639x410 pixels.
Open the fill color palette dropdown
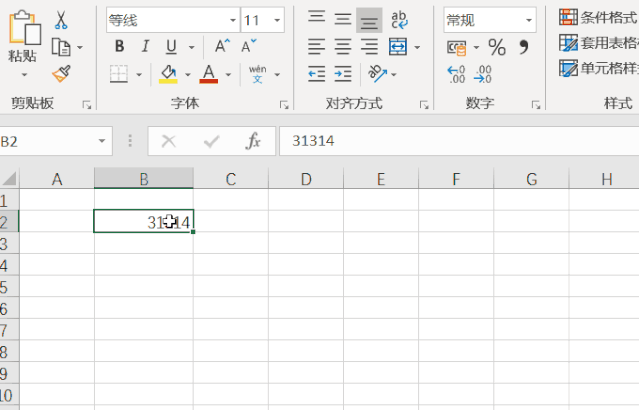click(x=188, y=75)
